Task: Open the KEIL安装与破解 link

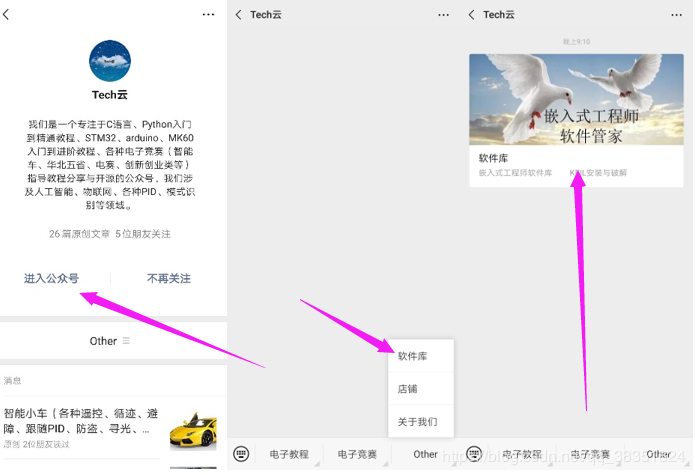Action: click(598, 173)
